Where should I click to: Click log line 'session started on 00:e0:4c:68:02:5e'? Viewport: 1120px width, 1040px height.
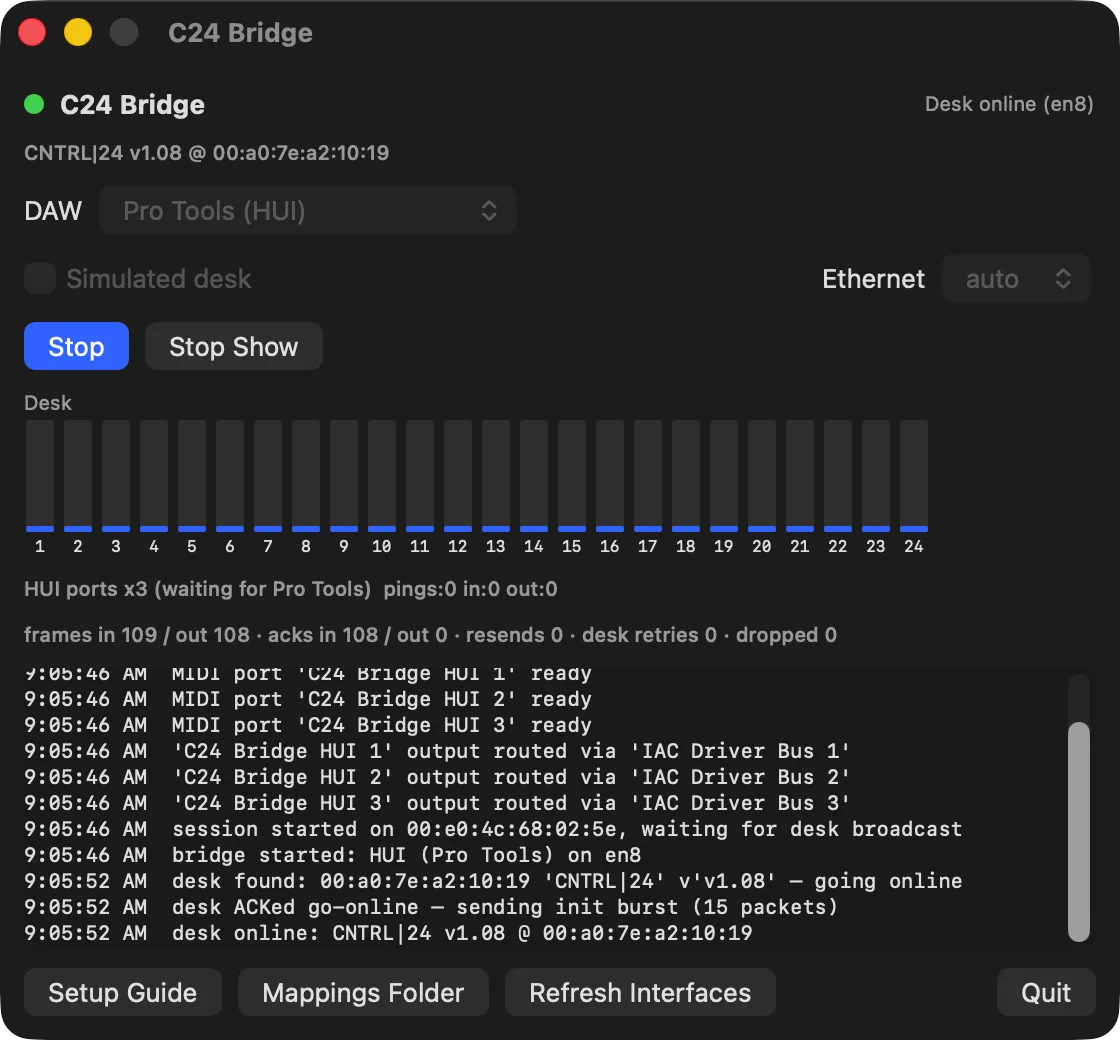click(493, 829)
